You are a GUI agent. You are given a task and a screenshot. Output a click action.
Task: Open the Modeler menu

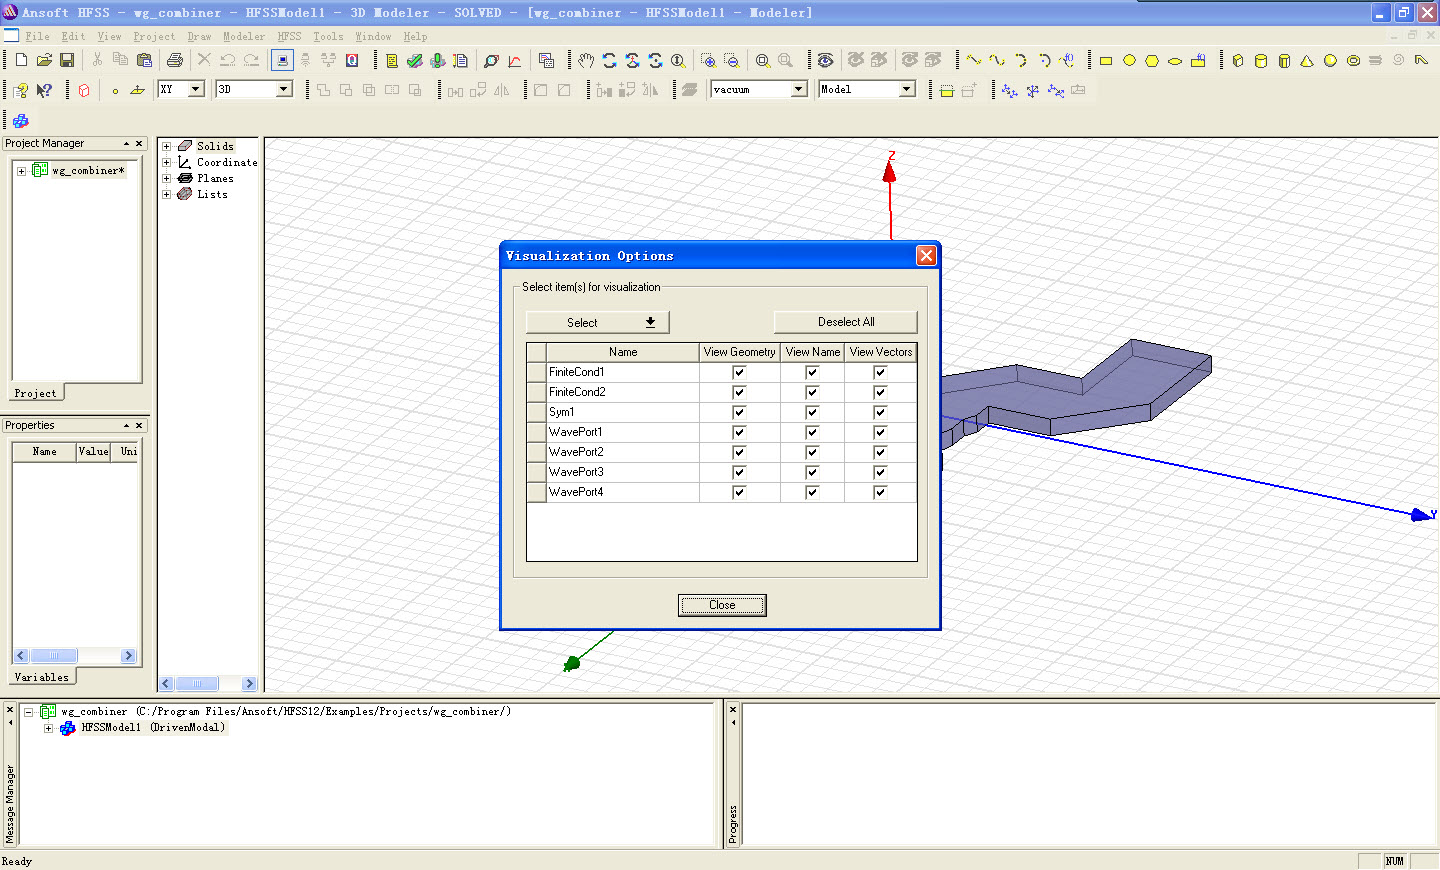tap(244, 36)
